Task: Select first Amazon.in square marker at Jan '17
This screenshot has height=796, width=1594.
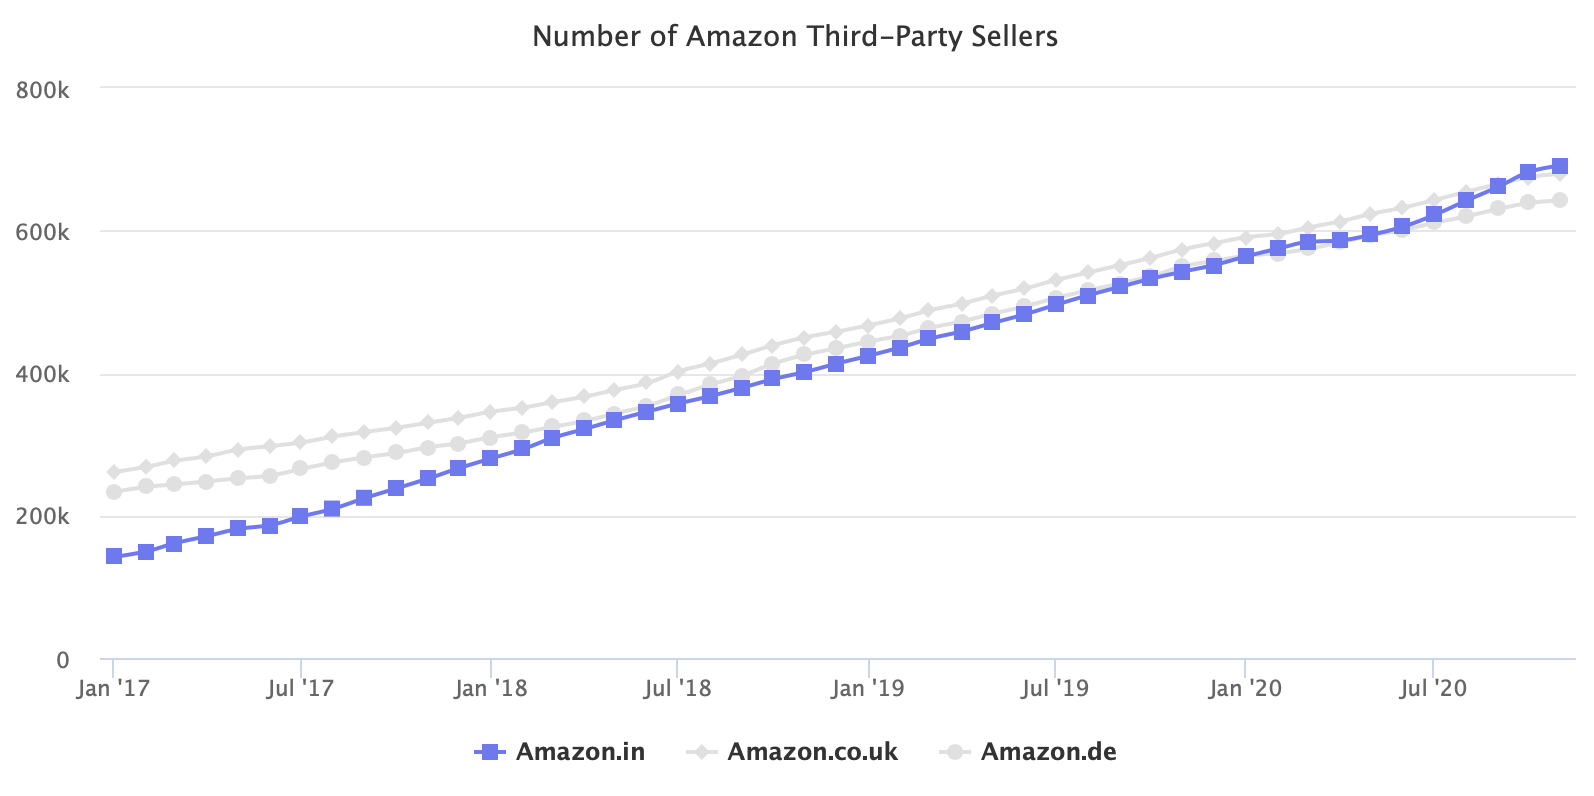Action: [114, 556]
